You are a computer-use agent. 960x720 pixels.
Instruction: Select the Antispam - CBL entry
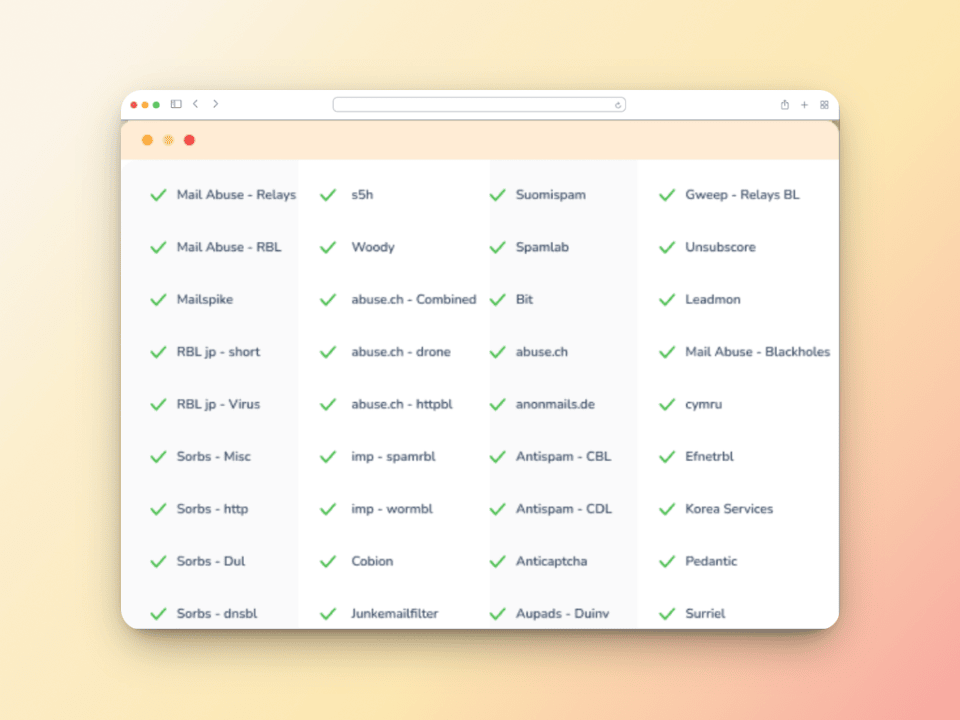tap(563, 457)
